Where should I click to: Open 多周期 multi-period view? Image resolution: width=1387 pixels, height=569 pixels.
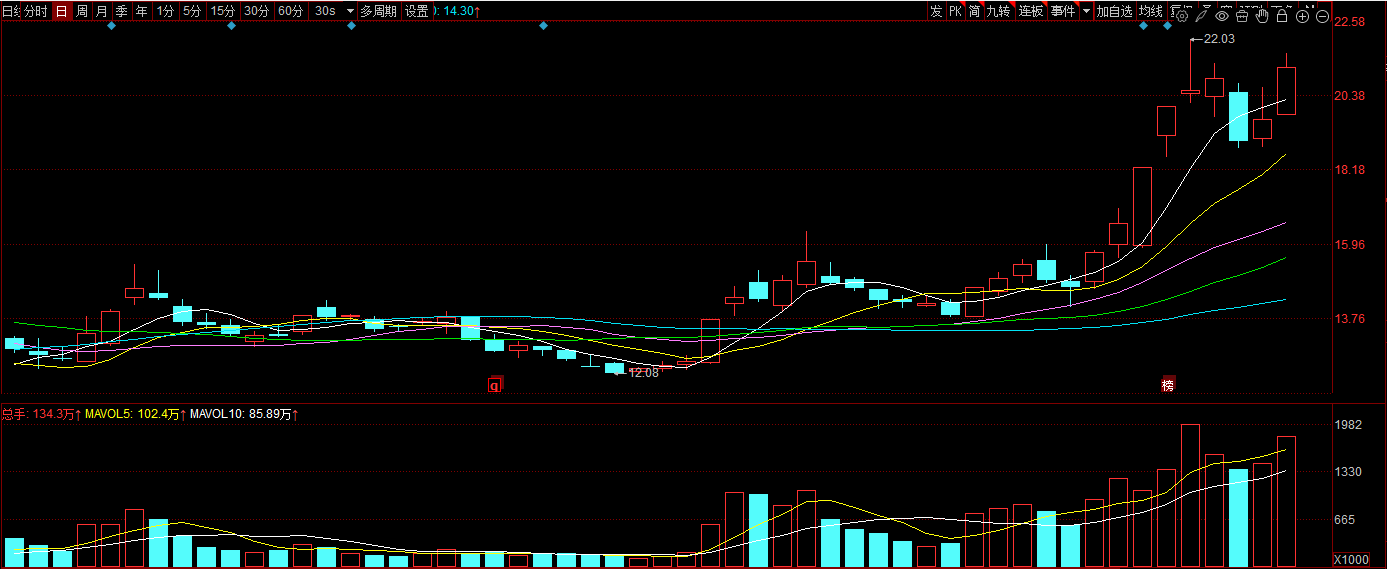[378, 11]
